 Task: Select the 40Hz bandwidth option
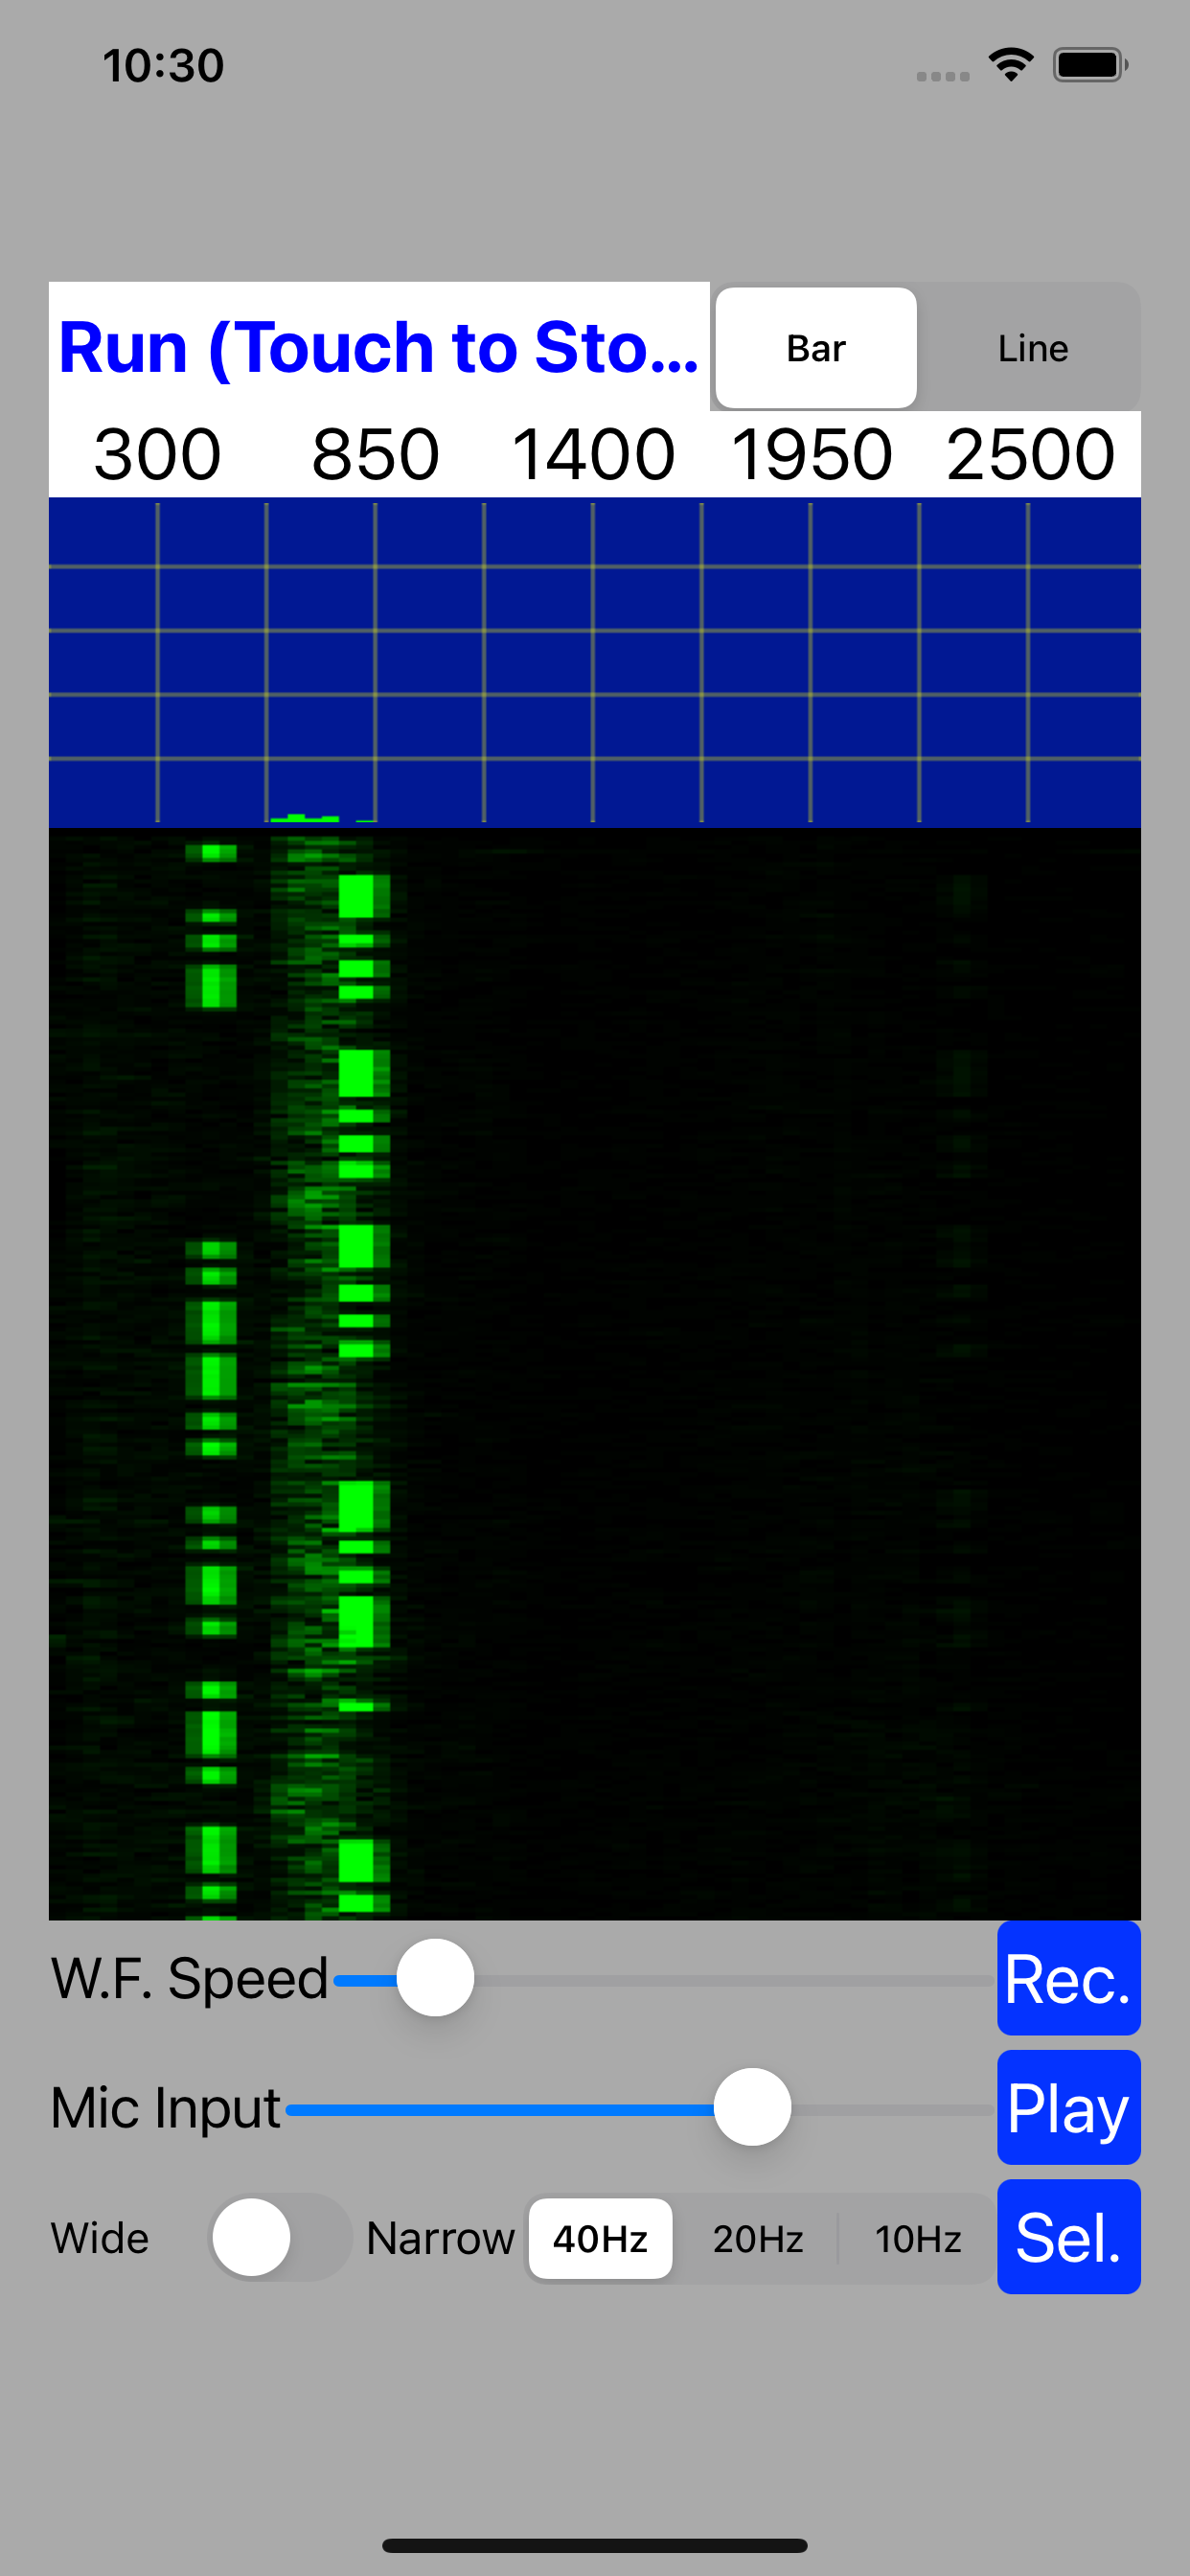pos(600,2238)
